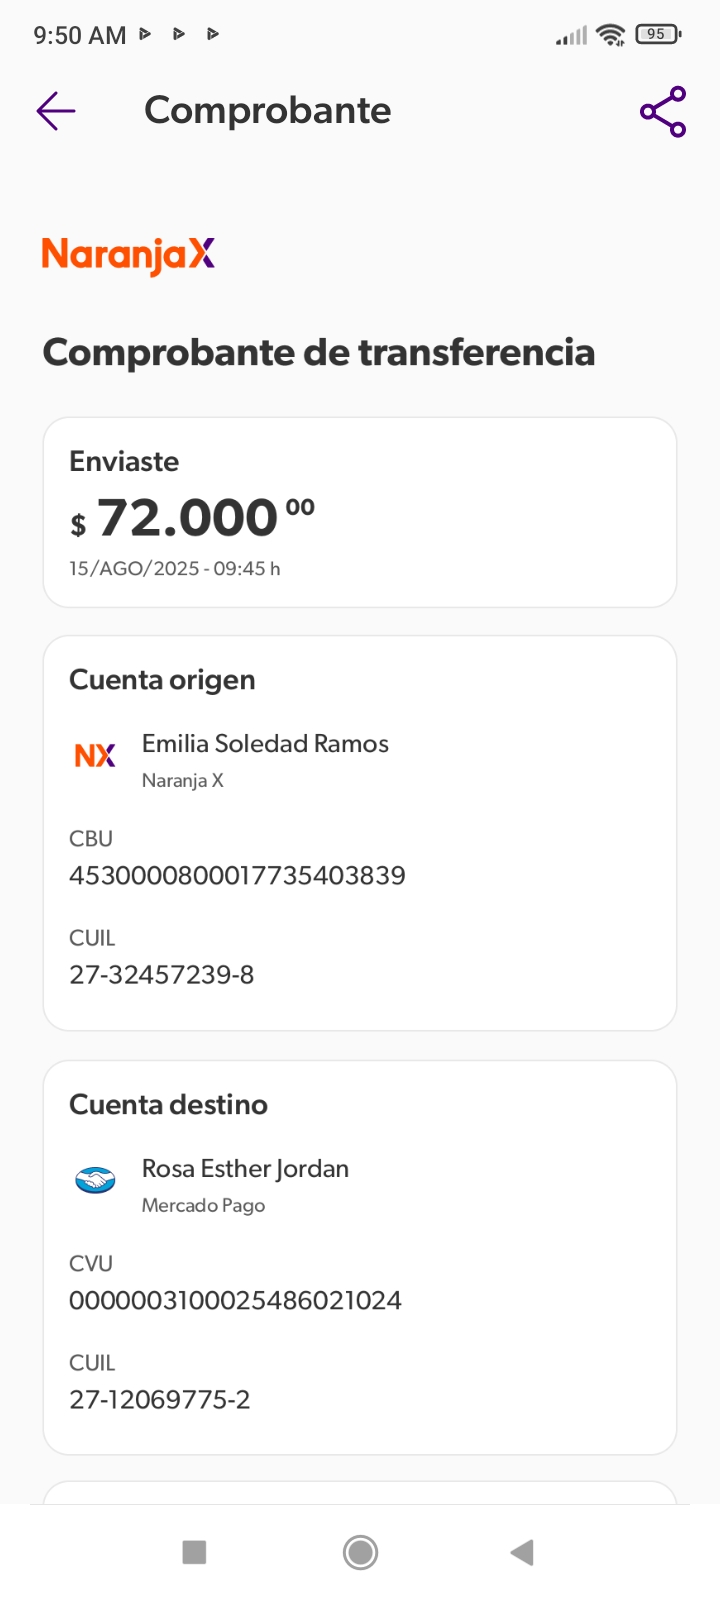The image size is (720, 1600).
Task: Share the transfer receipt
Action: pos(663,111)
